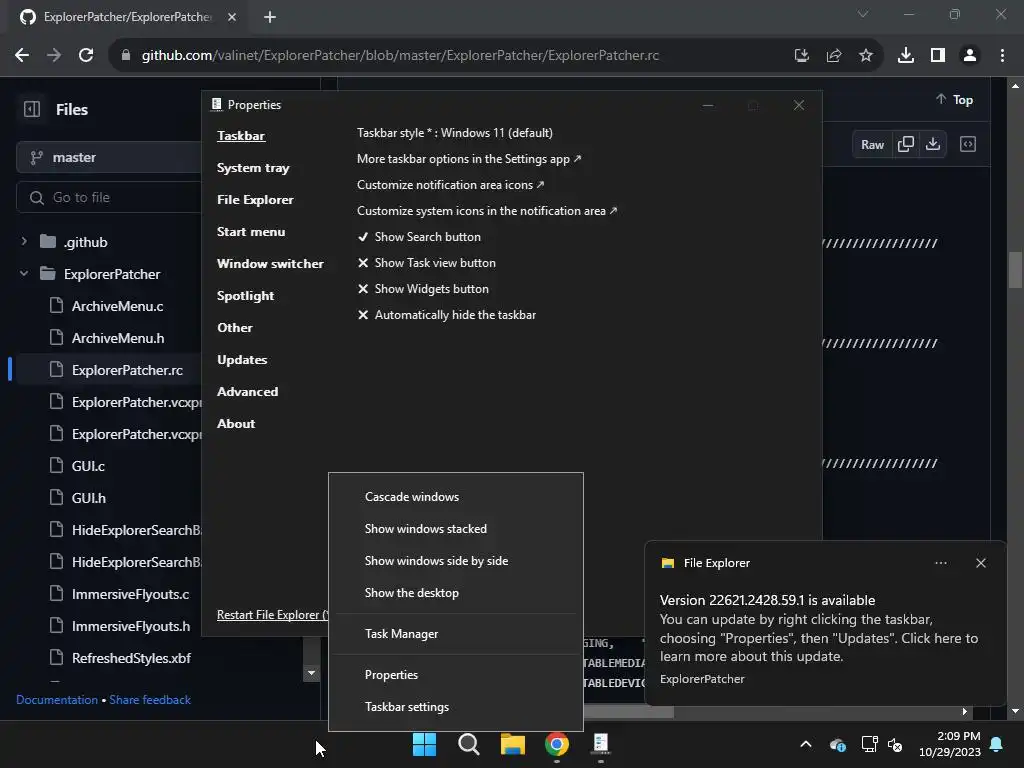Select Properties in the context menu
Image resolution: width=1024 pixels, height=768 pixels.
pyautogui.click(x=456, y=675)
